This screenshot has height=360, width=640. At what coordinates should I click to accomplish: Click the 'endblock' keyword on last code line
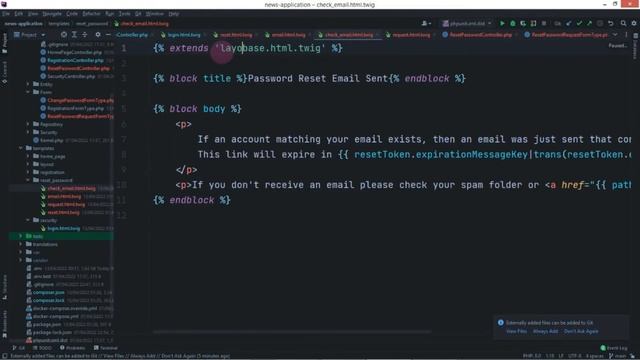tap(191, 200)
